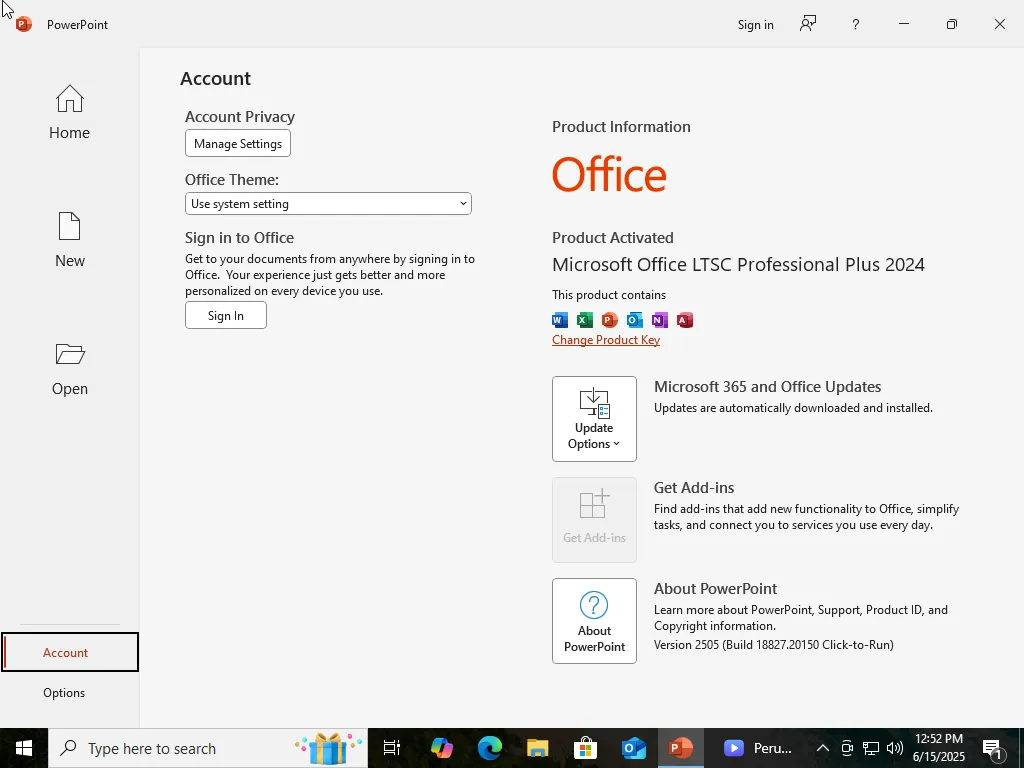1024x768 pixels.
Task: Click the Sign In button under Sign in to Office
Action: tap(225, 315)
